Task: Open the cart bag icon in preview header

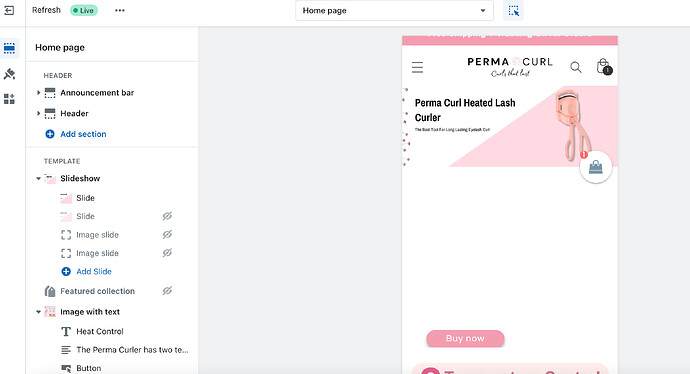Action: point(604,66)
